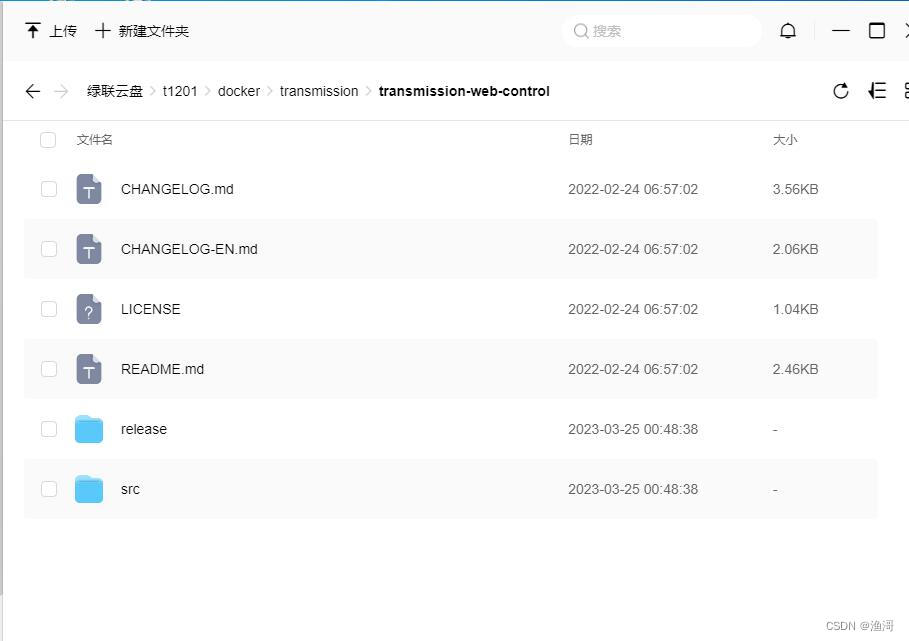909x641 pixels.
Task: Open the notification bell
Action: click(x=787, y=31)
